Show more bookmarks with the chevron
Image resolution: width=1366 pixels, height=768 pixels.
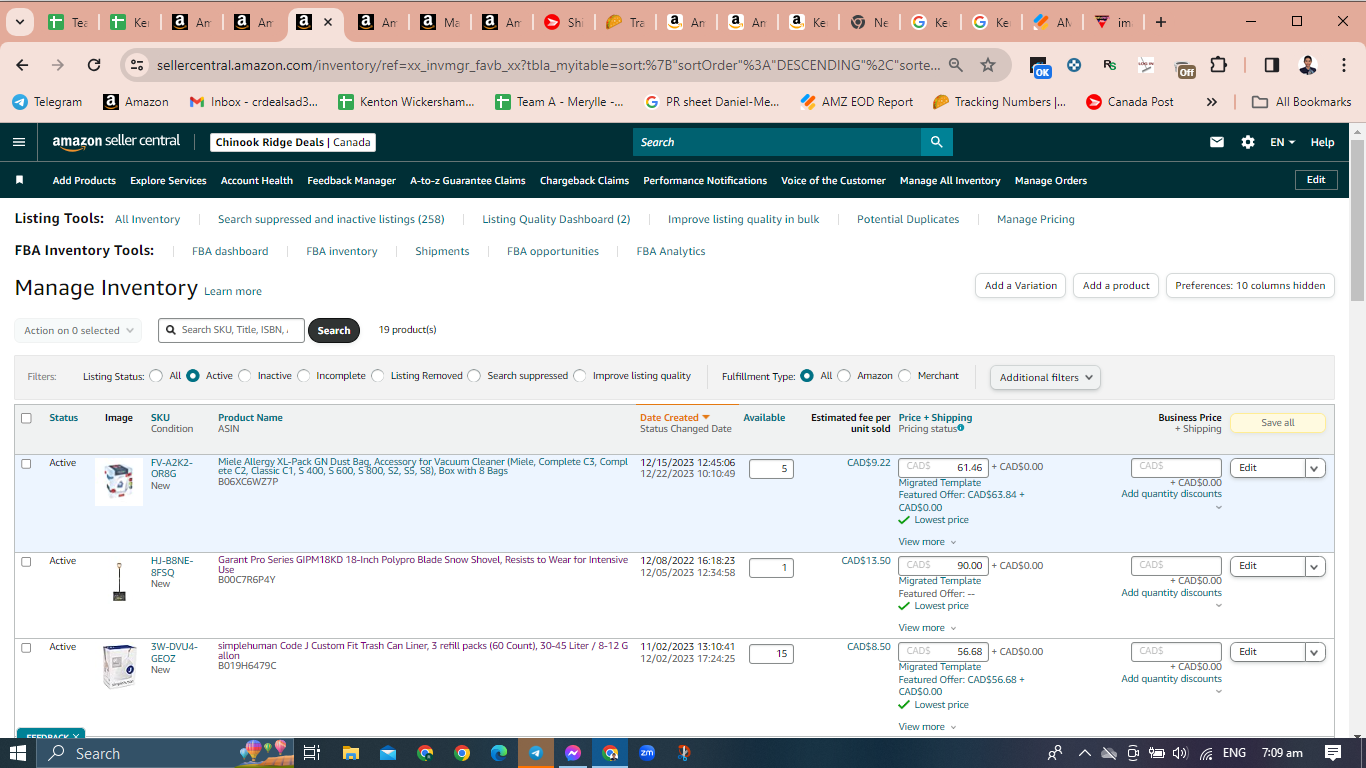pos(1212,102)
